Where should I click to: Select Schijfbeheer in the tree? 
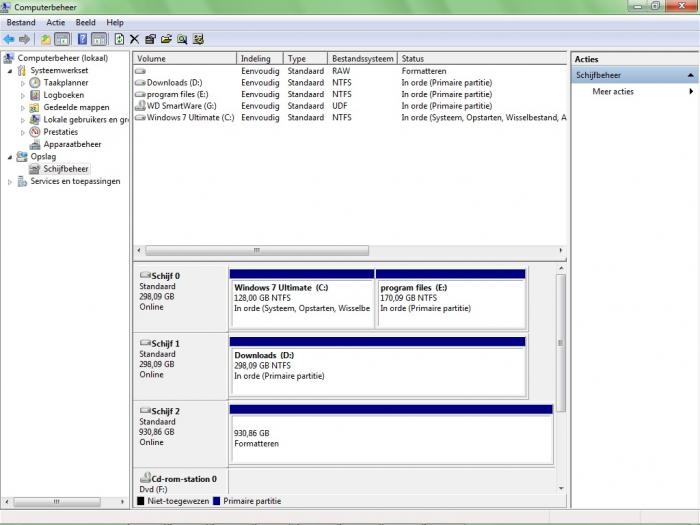(66, 169)
